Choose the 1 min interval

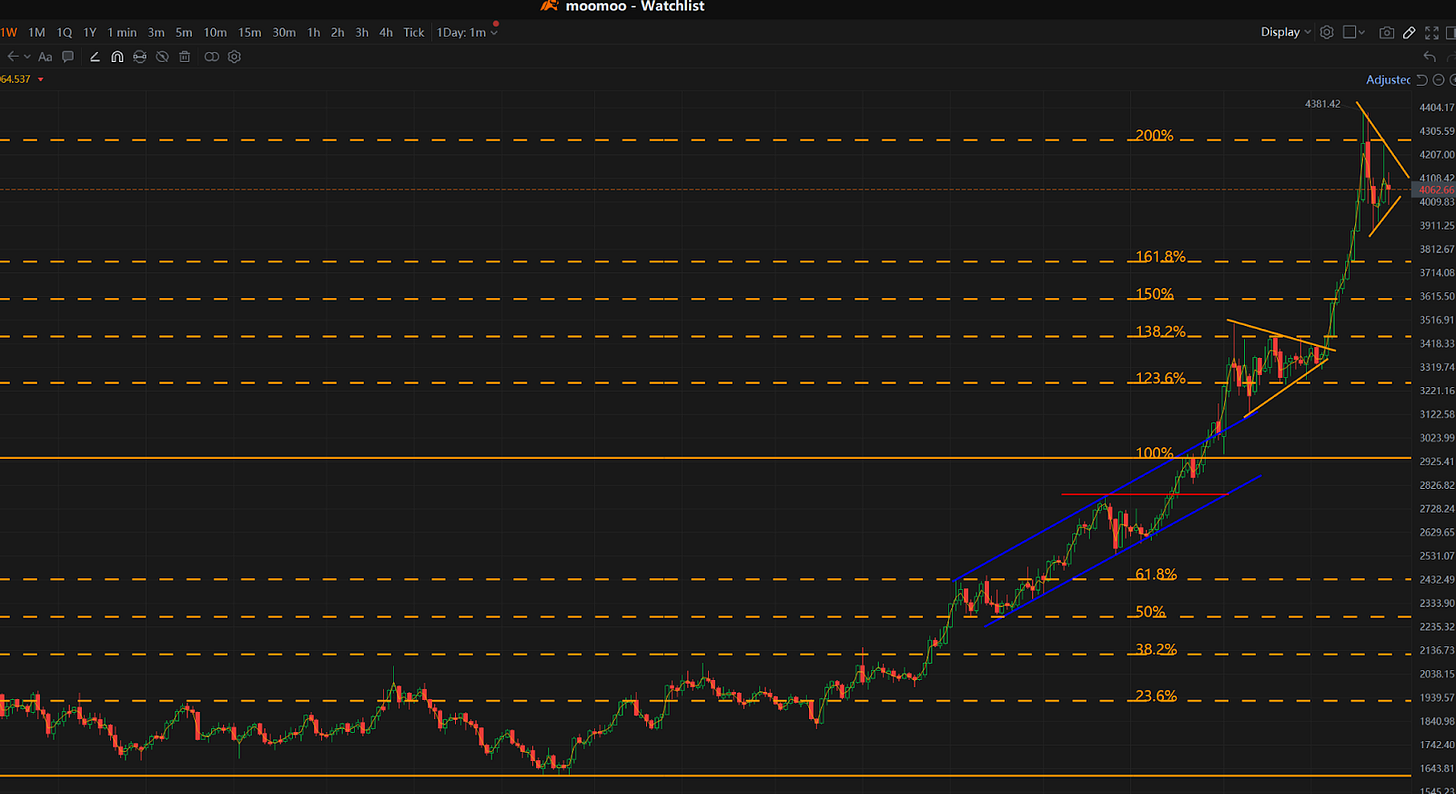coord(122,32)
